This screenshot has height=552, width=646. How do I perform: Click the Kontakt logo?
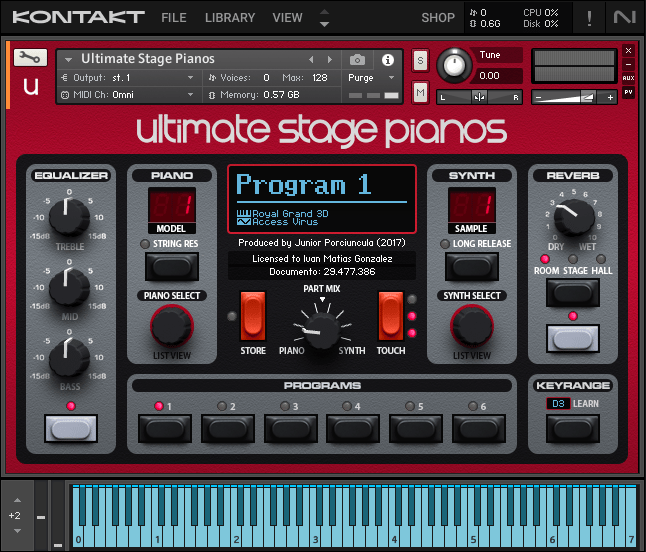[x=78, y=17]
